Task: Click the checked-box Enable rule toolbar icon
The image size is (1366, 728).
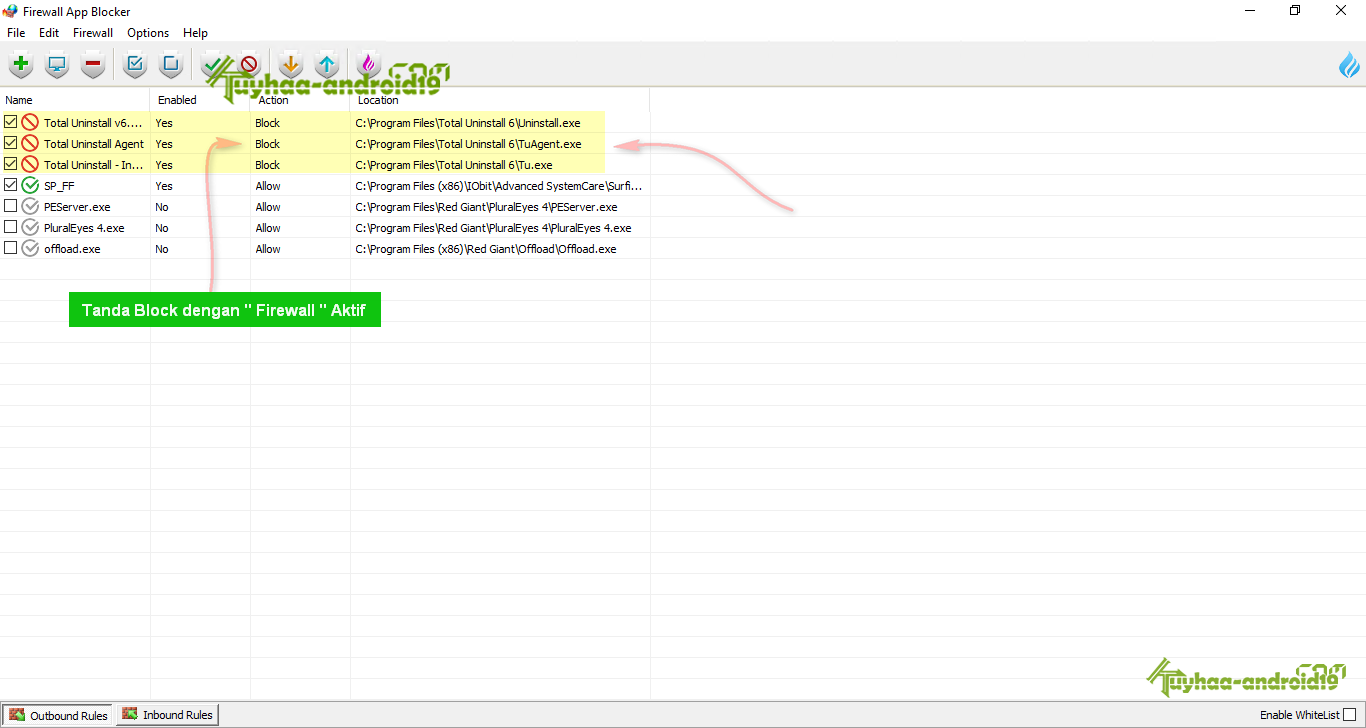Action: coord(135,66)
